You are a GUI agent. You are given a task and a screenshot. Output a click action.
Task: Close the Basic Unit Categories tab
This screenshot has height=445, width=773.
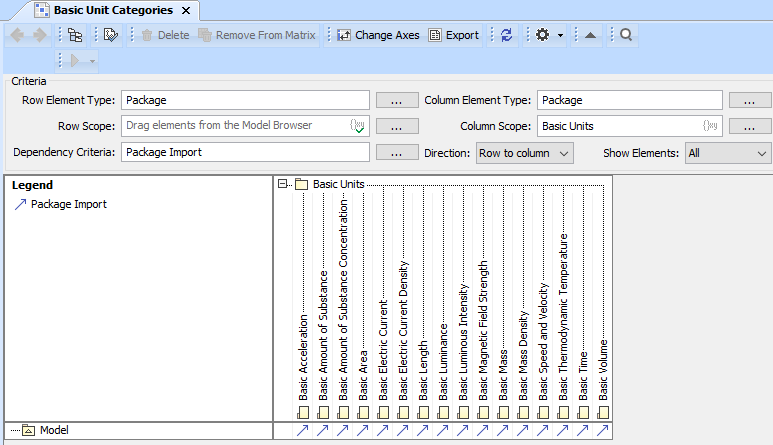pyautogui.click(x=185, y=10)
